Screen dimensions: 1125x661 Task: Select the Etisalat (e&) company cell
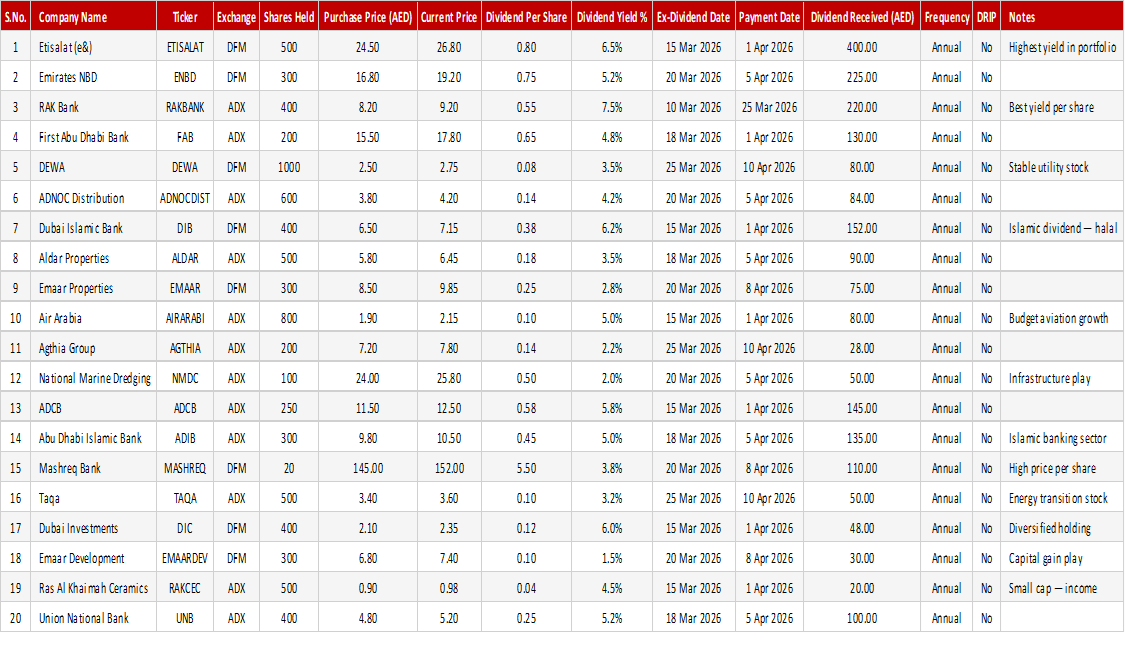click(x=93, y=47)
